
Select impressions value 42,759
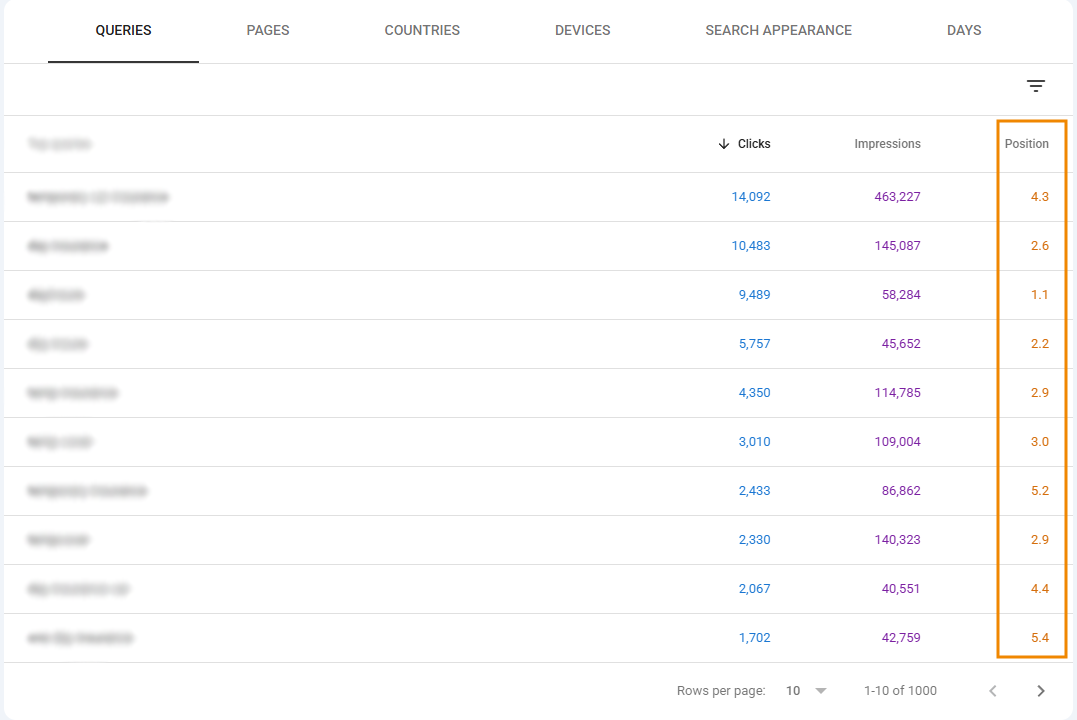(901, 638)
